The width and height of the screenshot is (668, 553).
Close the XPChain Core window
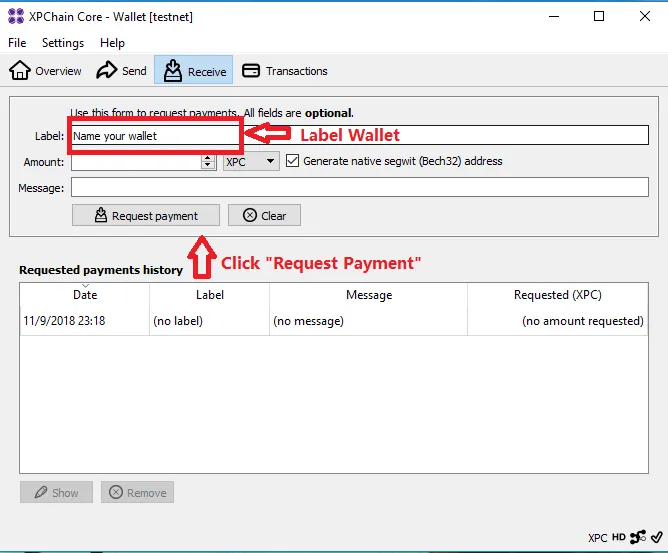(645, 17)
